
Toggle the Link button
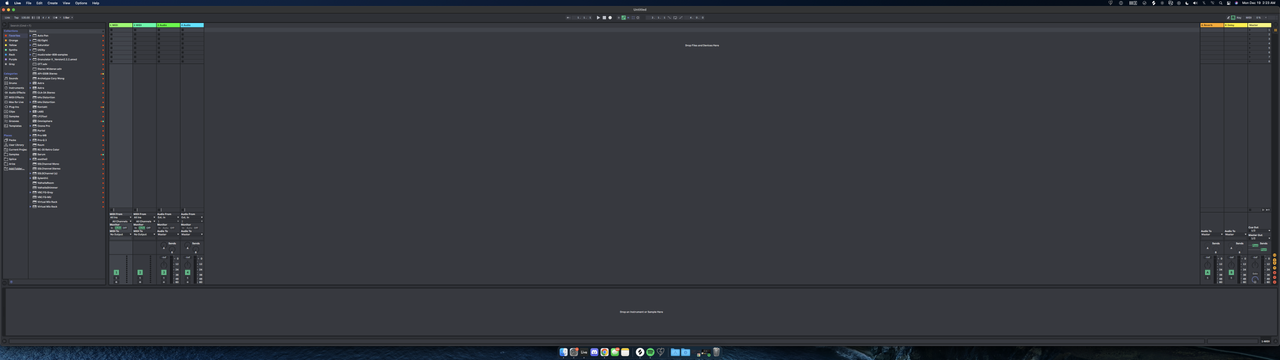(7, 17)
